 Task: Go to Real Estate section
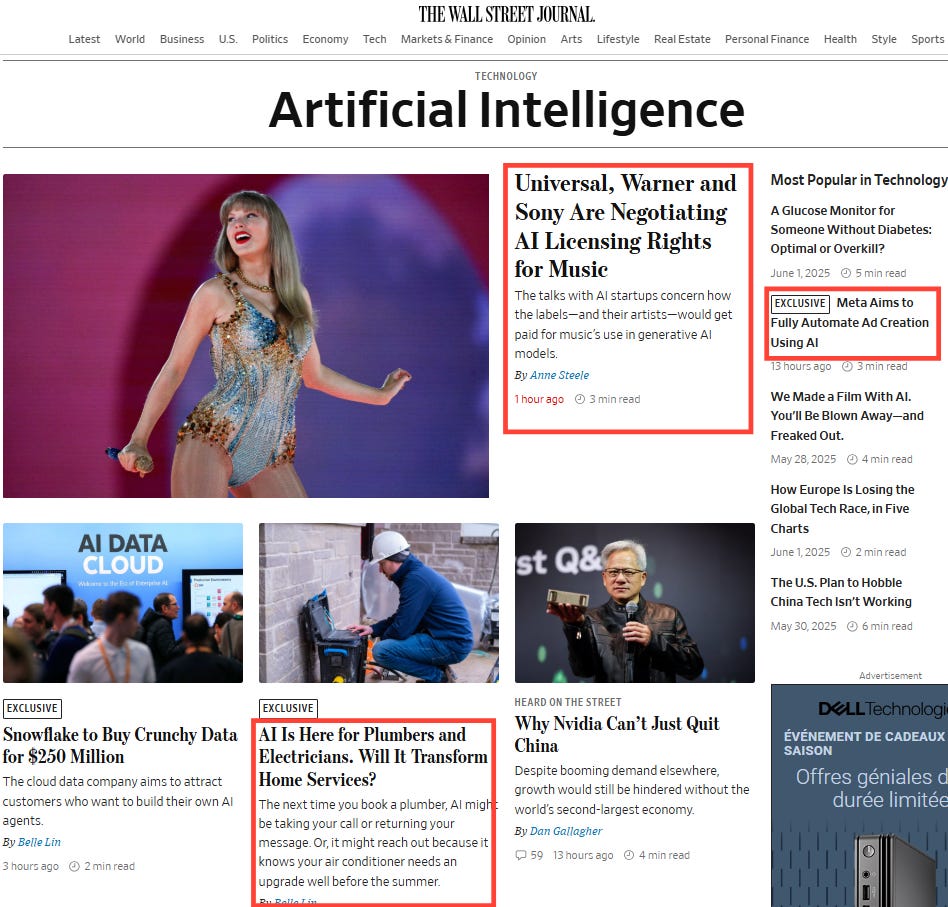click(x=682, y=39)
